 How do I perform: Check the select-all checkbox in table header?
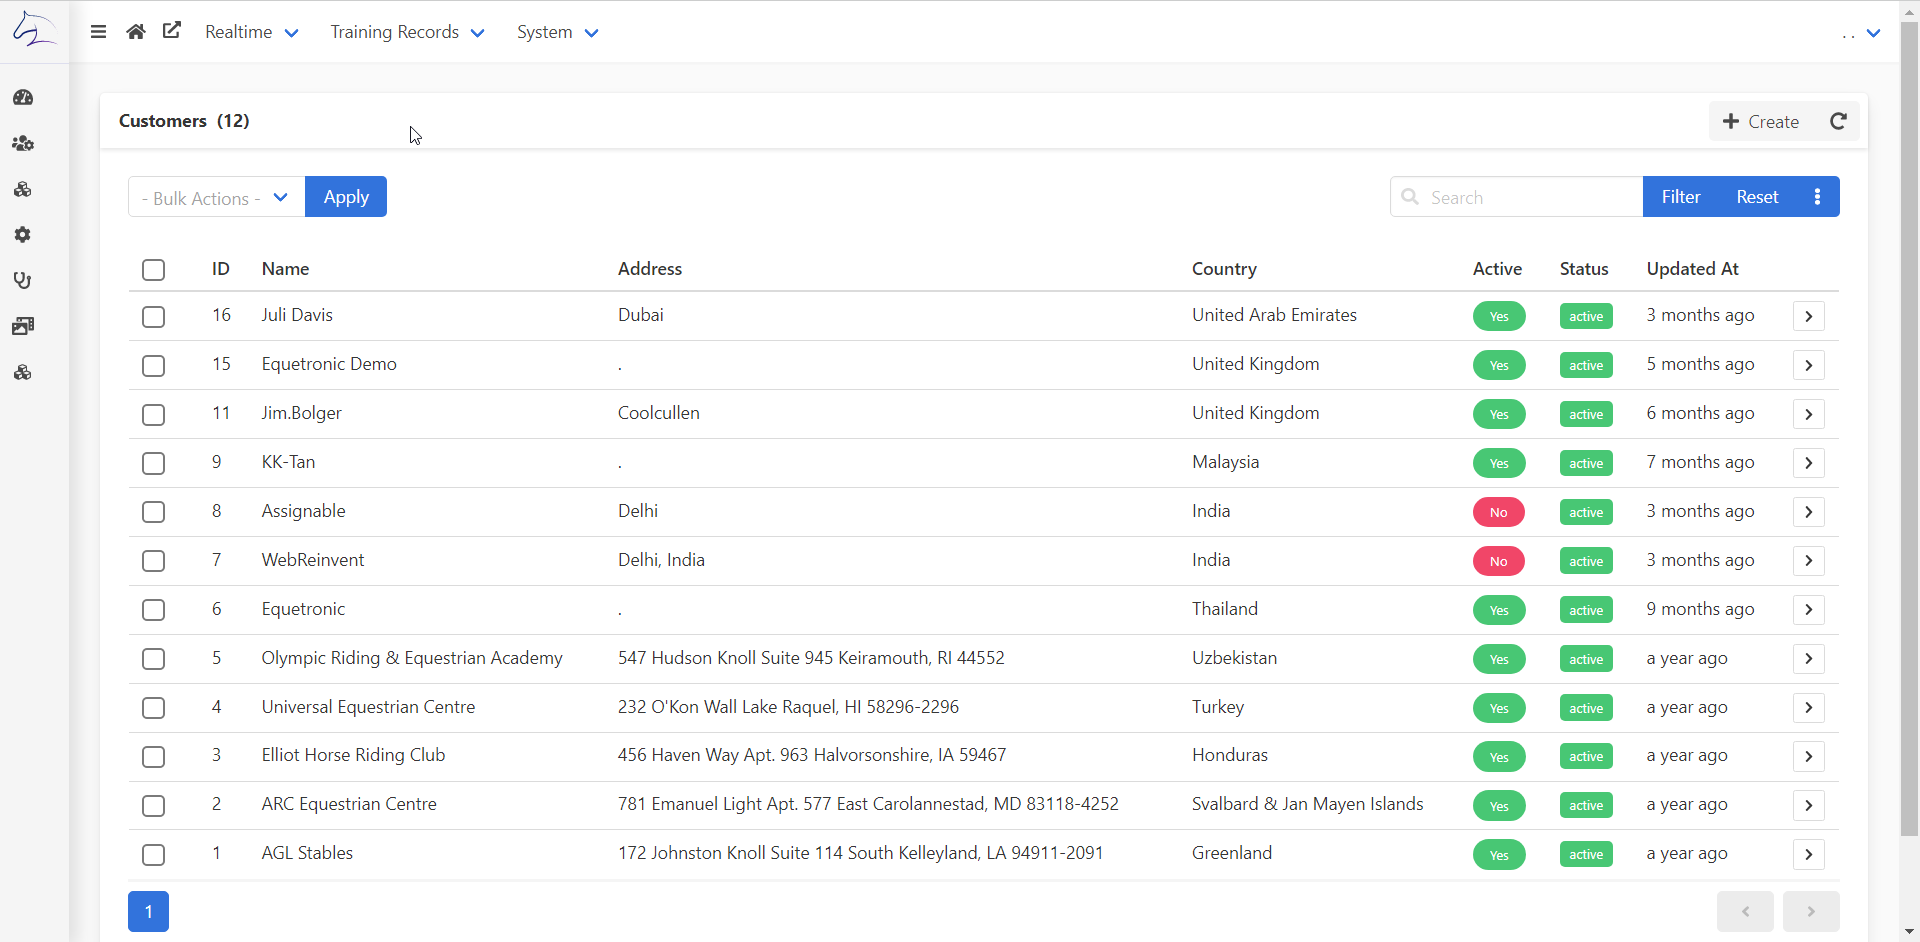click(x=153, y=270)
